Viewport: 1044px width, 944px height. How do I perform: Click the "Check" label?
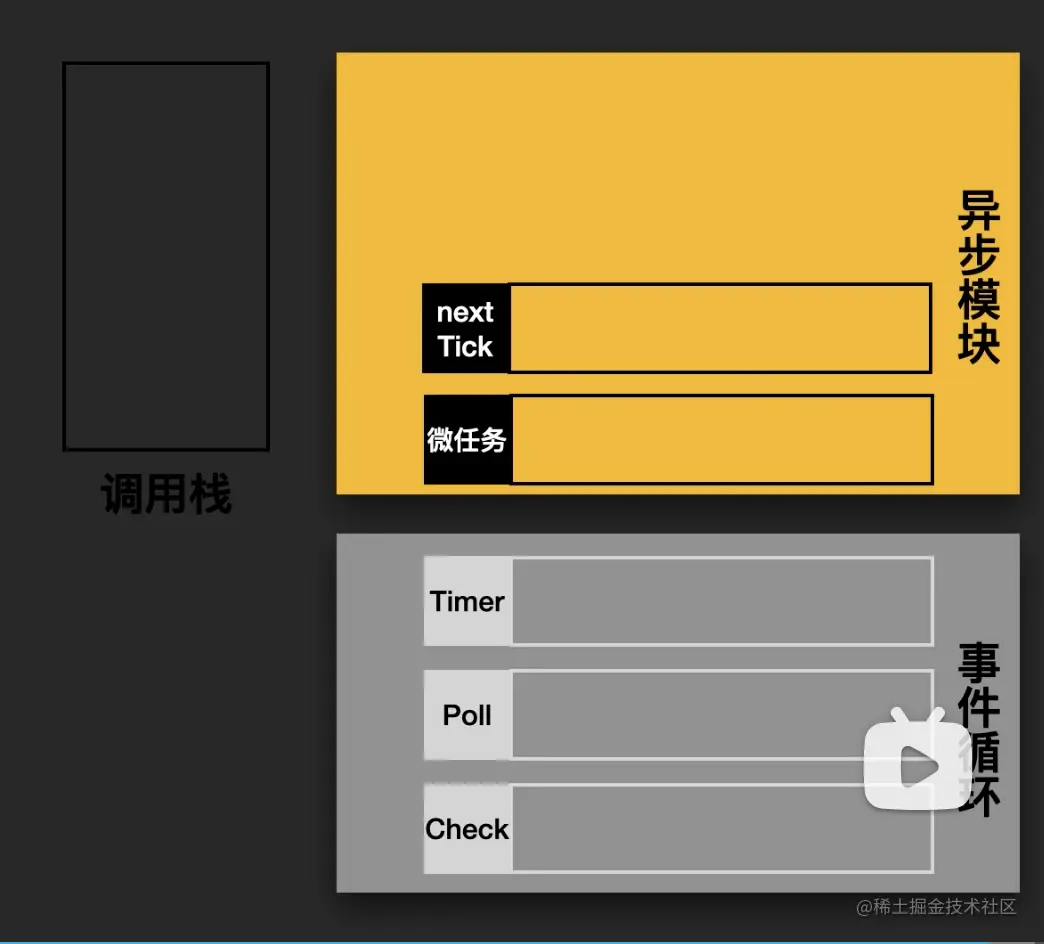[x=467, y=829]
